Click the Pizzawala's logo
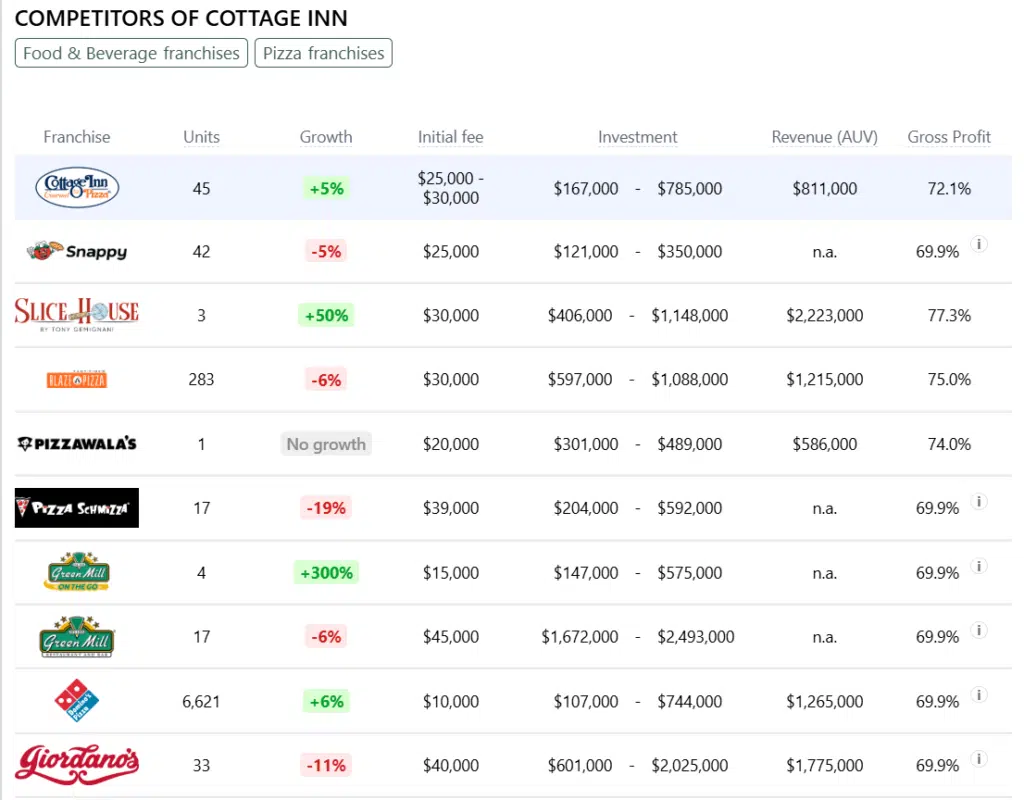 [77, 443]
